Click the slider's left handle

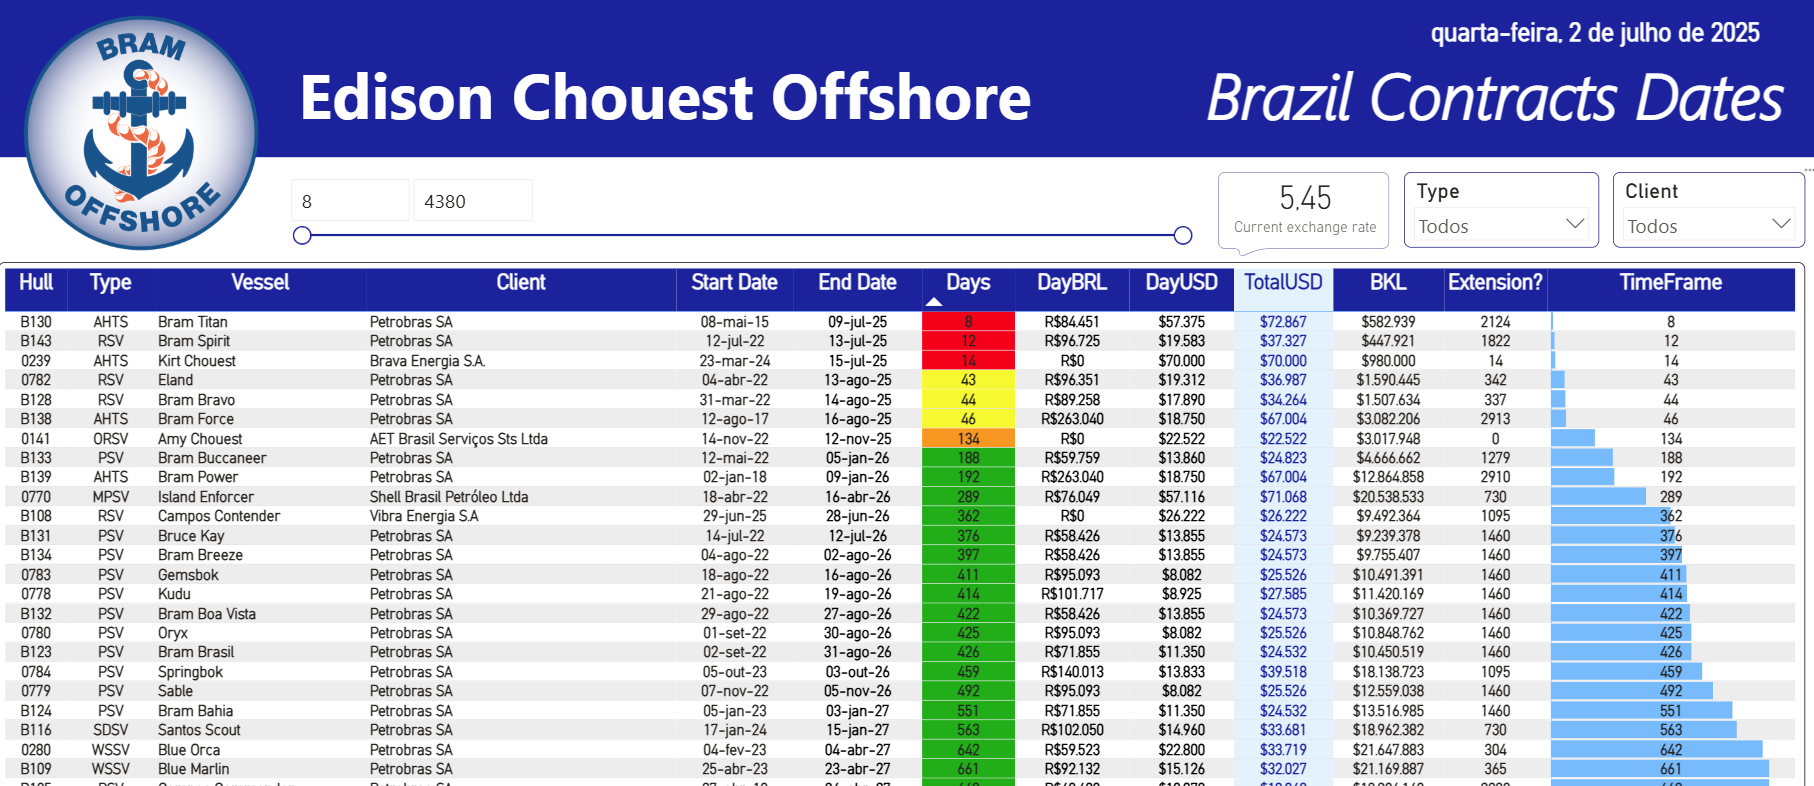coord(302,236)
